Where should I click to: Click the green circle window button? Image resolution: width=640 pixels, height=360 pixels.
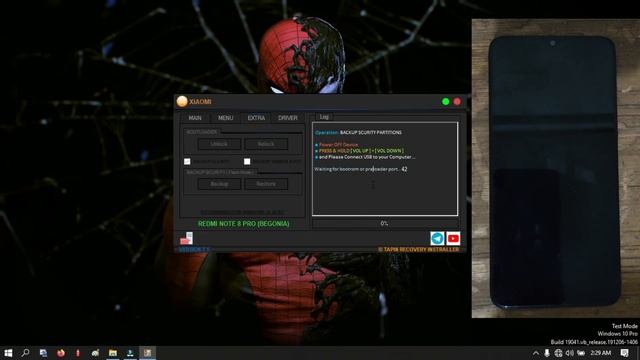(x=446, y=102)
